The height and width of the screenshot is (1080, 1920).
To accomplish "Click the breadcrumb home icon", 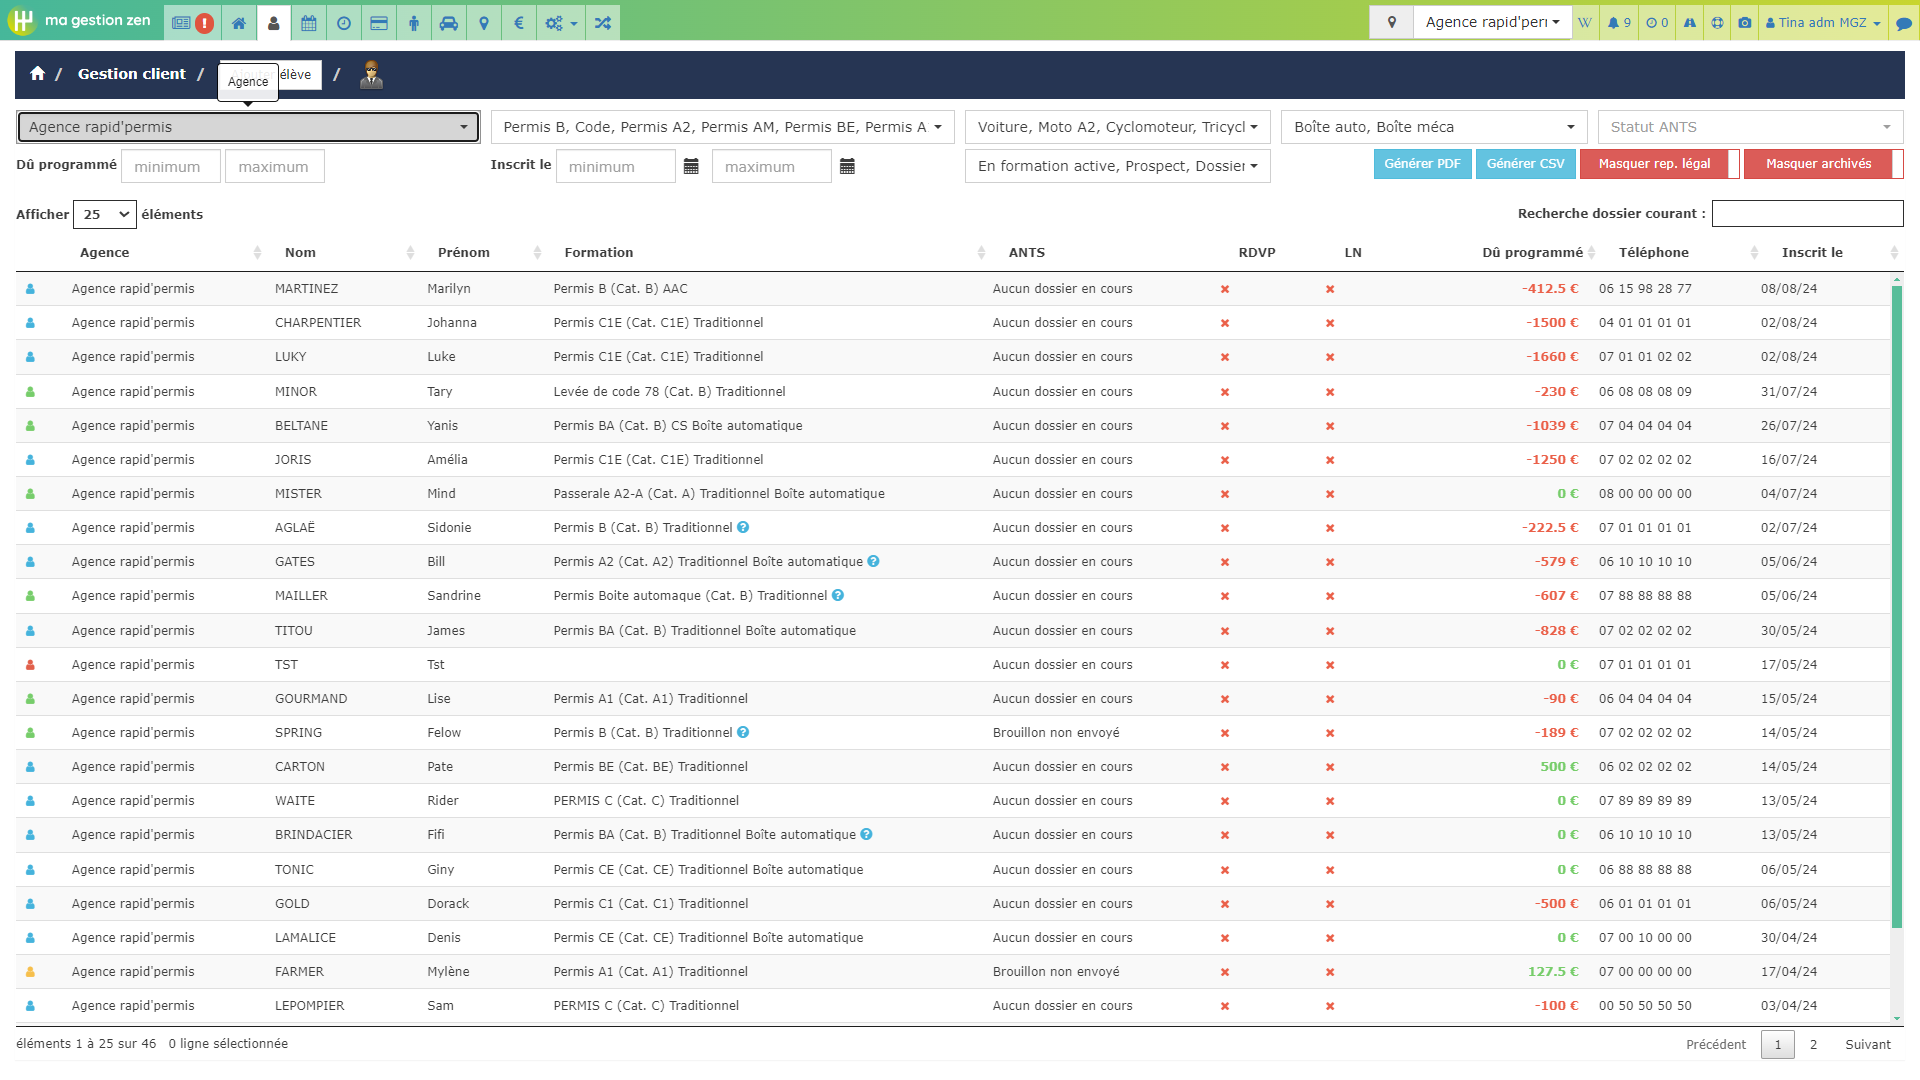I will (37, 73).
